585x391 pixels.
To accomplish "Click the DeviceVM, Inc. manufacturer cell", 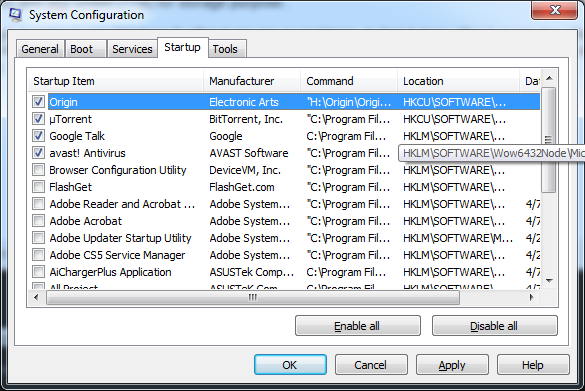I will pyautogui.click(x=245, y=170).
